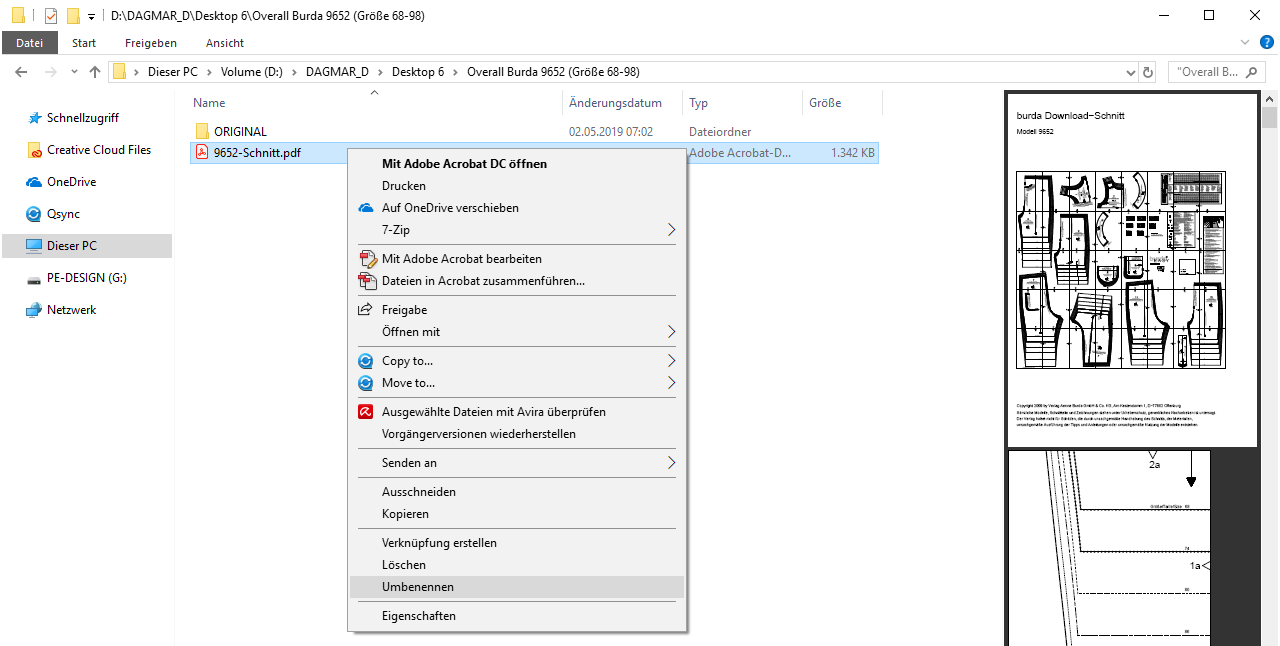
Task: Expand the 7-Zip submenu
Action: click(x=671, y=230)
